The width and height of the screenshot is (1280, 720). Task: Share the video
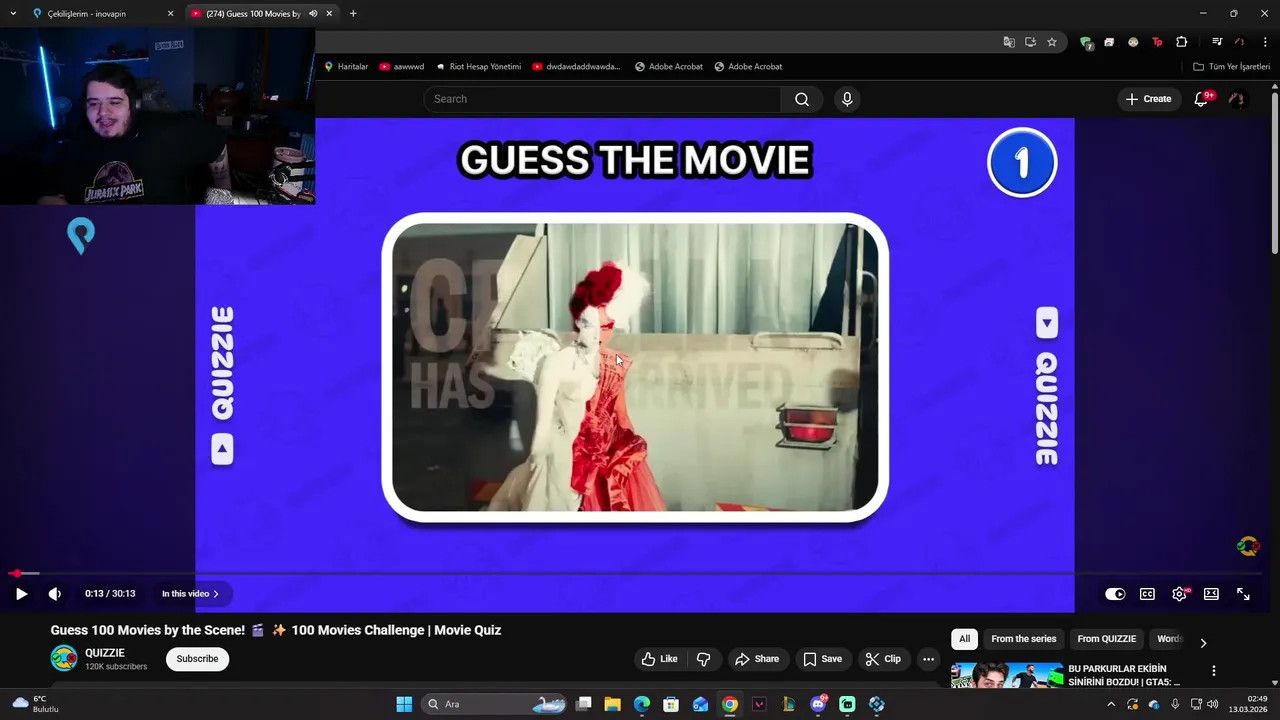click(x=757, y=659)
